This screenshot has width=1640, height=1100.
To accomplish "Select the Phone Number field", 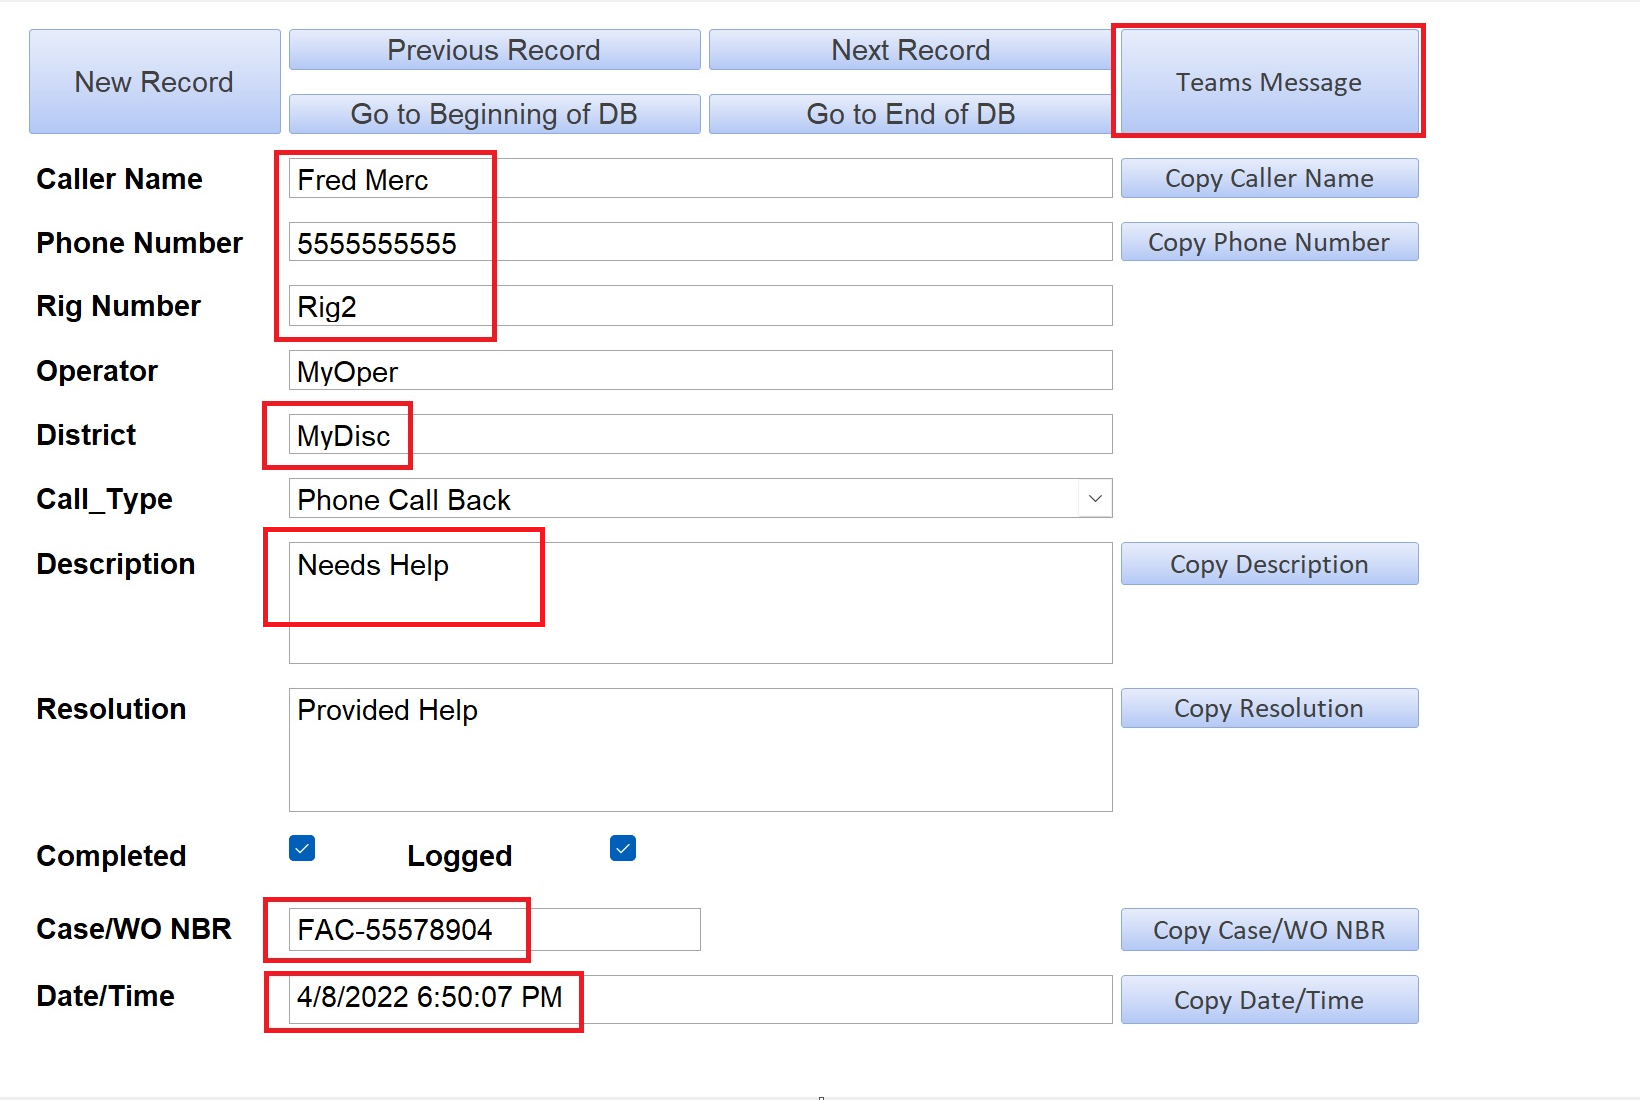I will click(x=700, y=241).
